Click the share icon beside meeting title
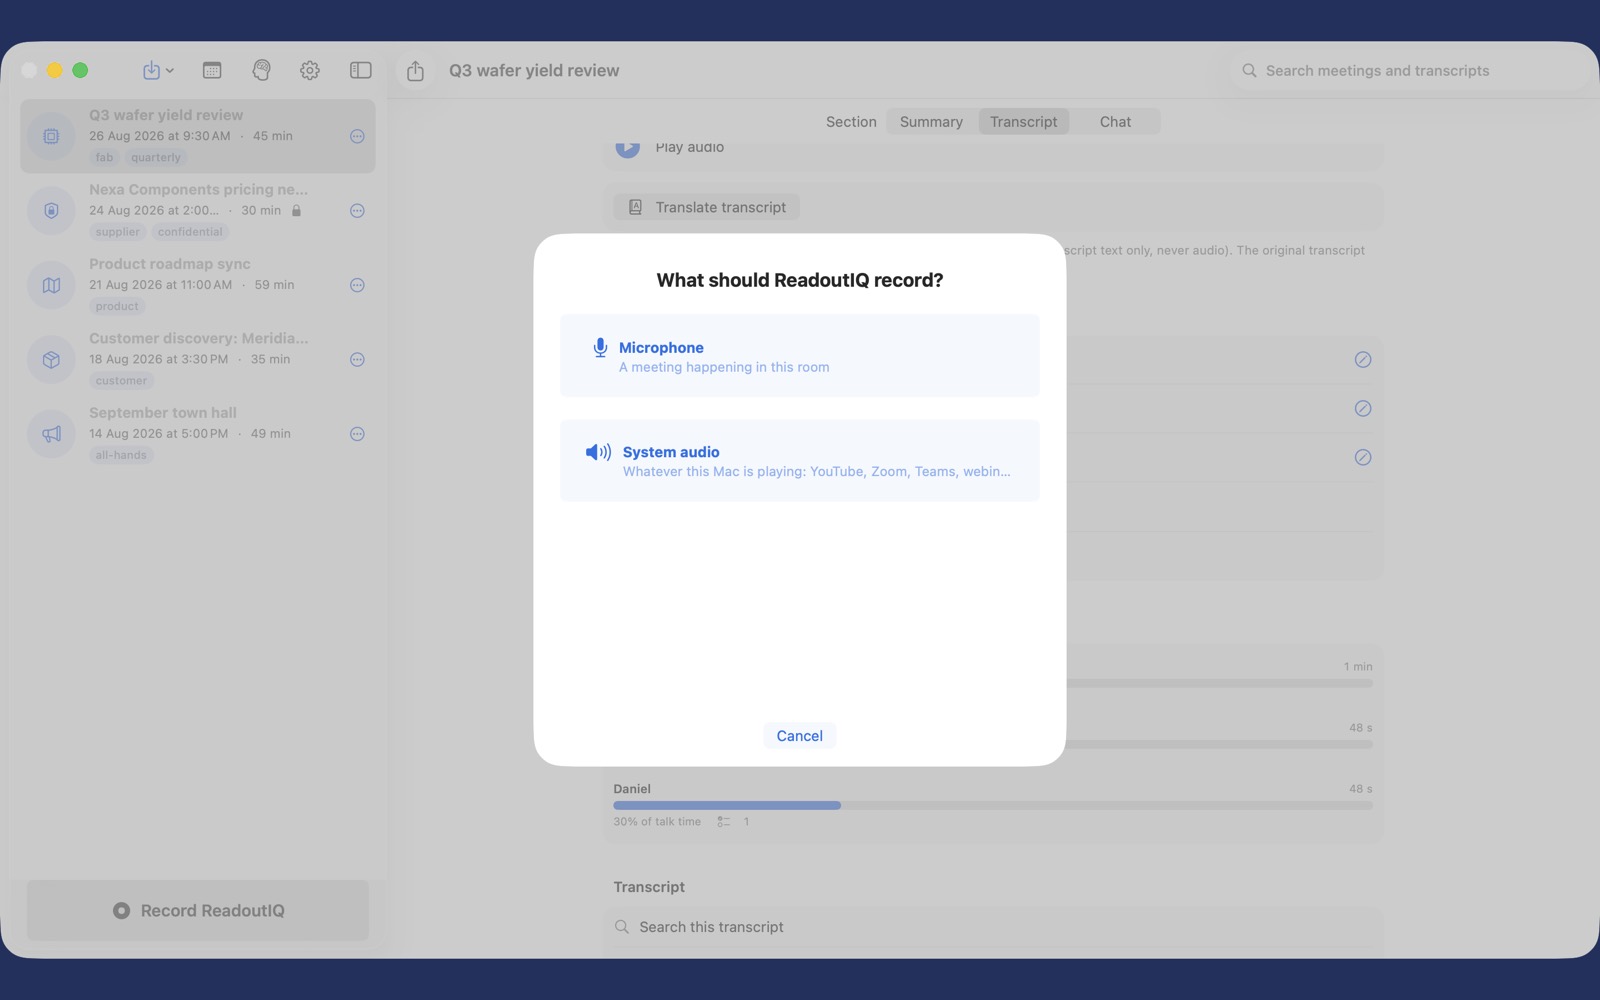 pos(416,71)
